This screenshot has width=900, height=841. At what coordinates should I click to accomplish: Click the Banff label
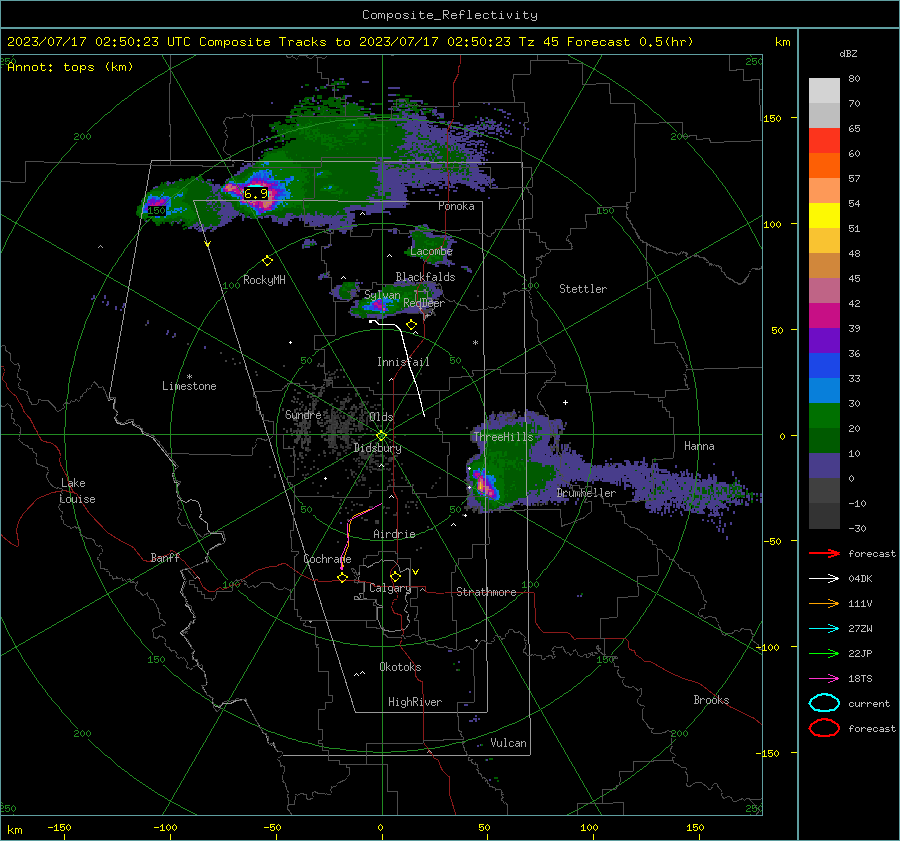[165, 557]
